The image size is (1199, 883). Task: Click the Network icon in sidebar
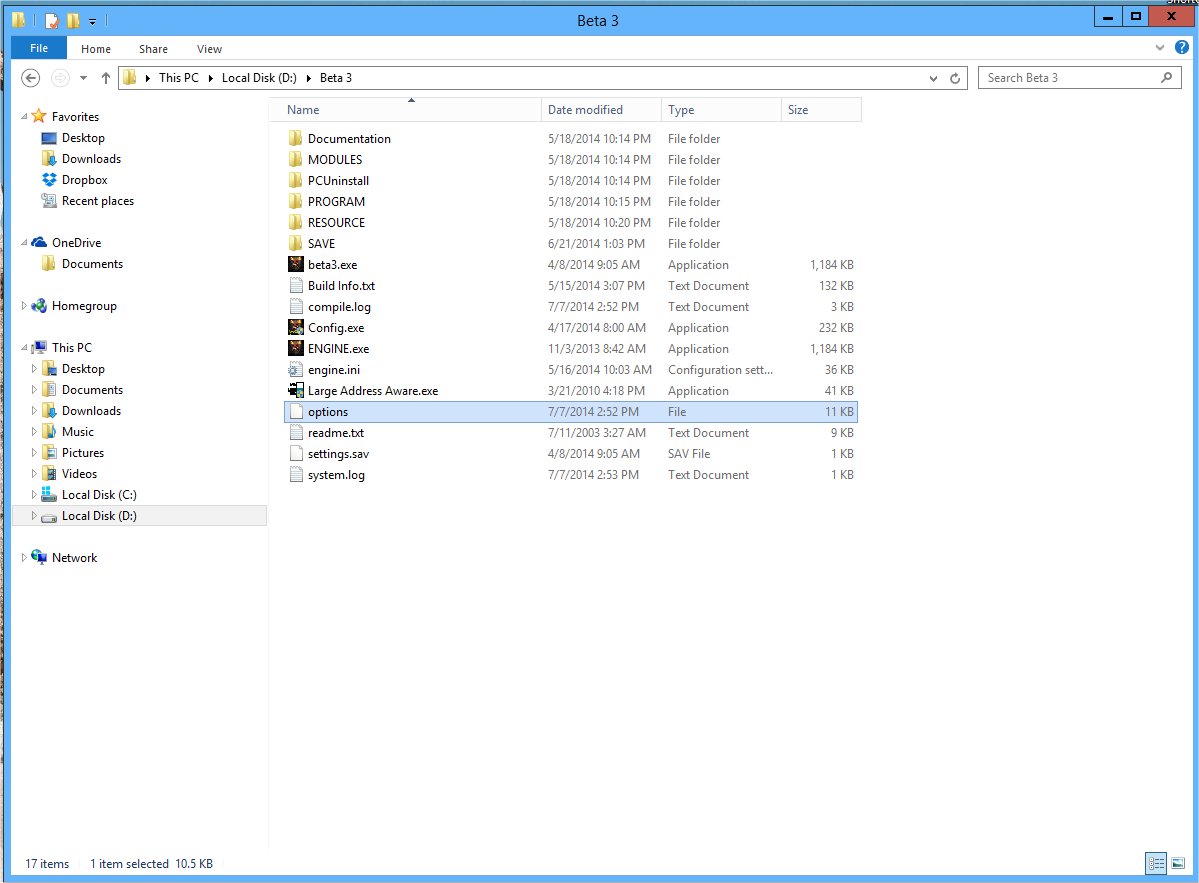coord(39,557)
